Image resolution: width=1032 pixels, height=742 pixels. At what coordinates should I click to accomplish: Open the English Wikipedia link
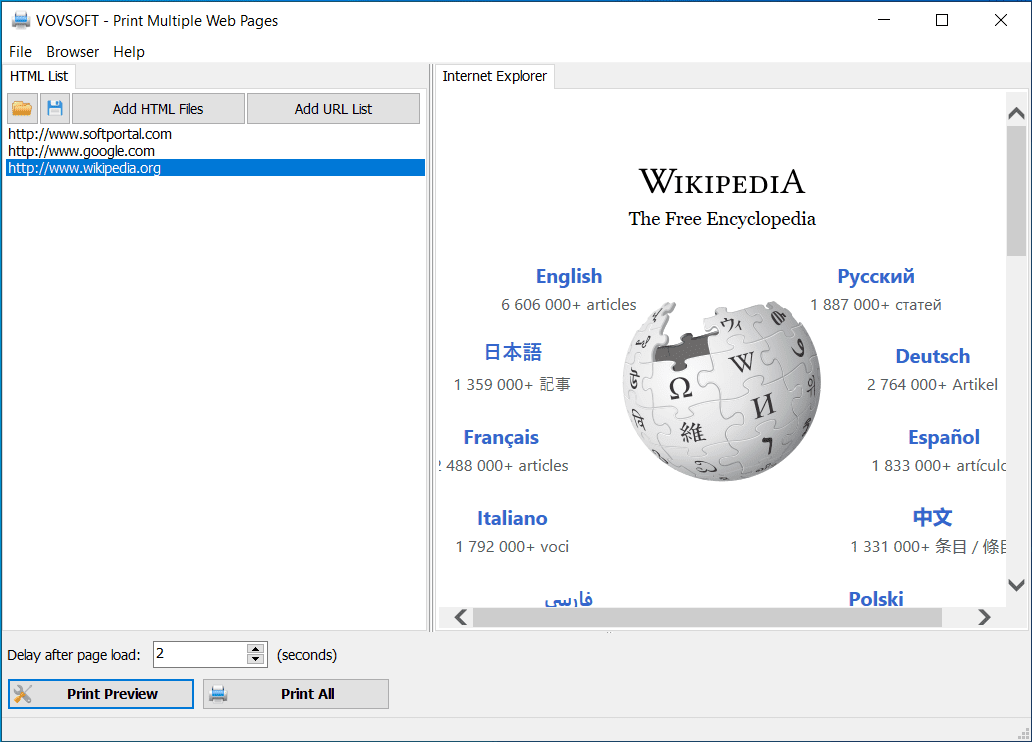(569, 276)
